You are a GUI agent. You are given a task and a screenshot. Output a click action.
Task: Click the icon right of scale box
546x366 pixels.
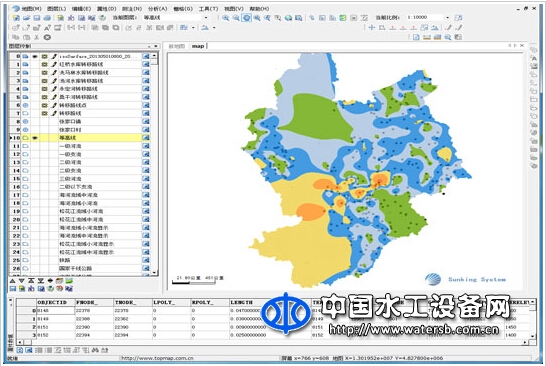(x=459, y=17)
